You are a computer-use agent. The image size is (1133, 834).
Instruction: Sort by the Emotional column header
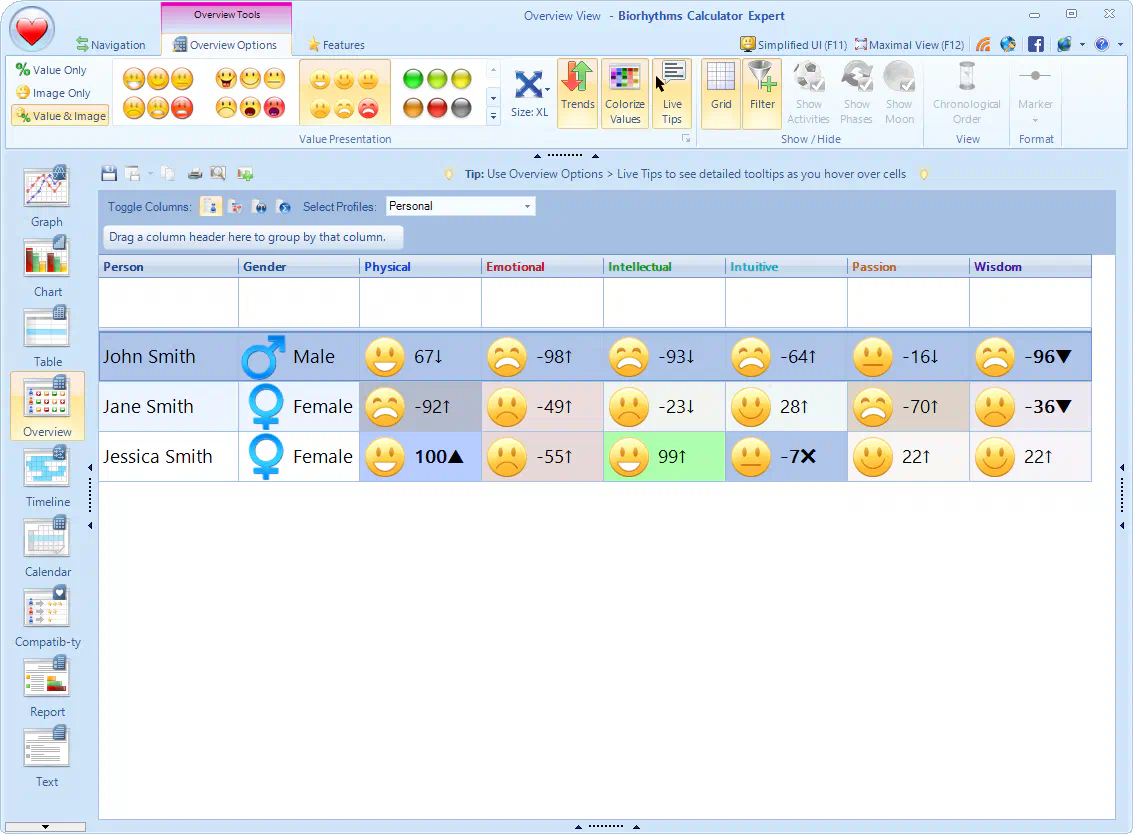click(543, 267)
